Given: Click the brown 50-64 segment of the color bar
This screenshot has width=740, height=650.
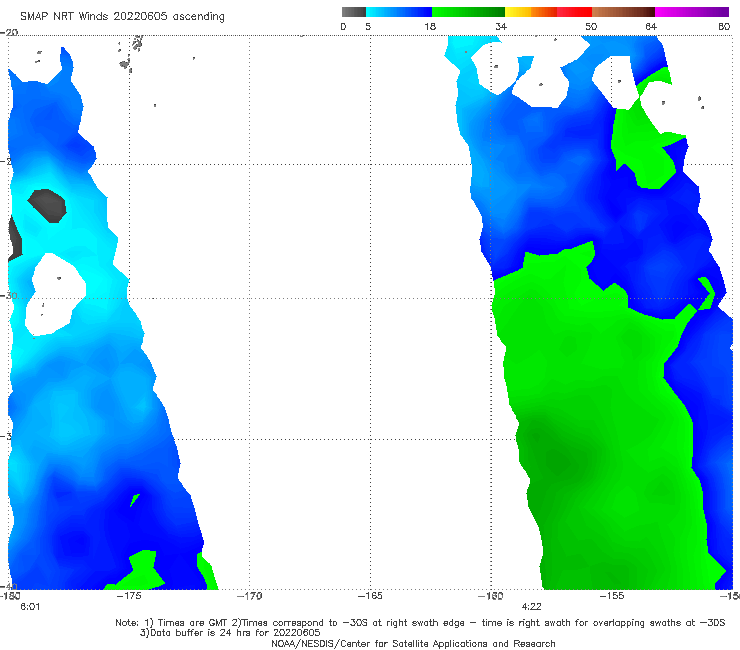Looking at the screenshot, I should click(x=623, y=12).
